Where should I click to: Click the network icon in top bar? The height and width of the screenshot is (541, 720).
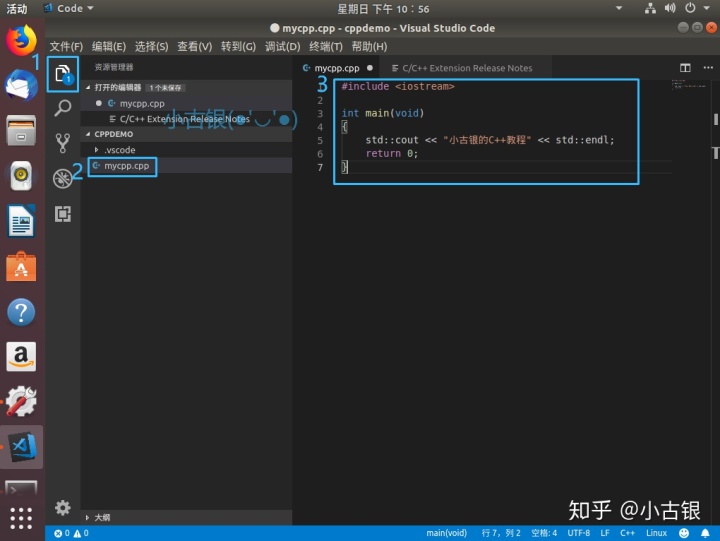(x=650, y=8)
